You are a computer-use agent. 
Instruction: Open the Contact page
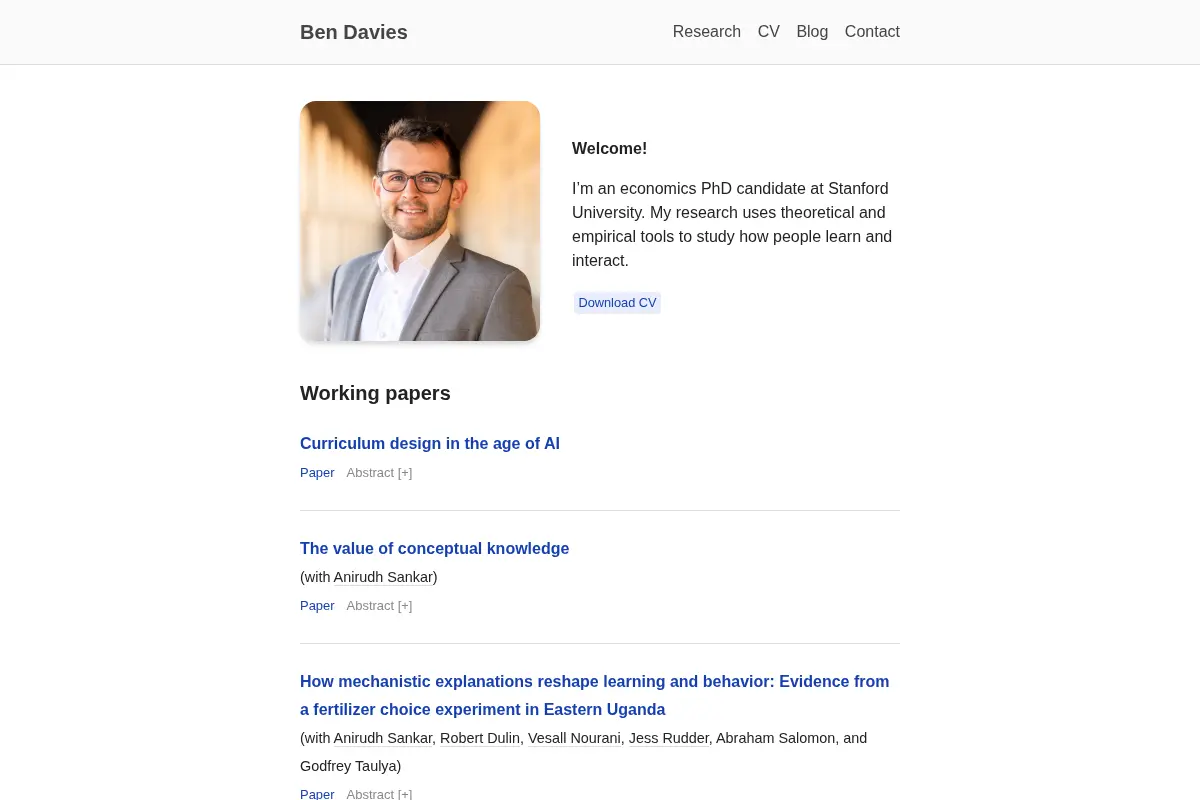click(x=872, y=32)
